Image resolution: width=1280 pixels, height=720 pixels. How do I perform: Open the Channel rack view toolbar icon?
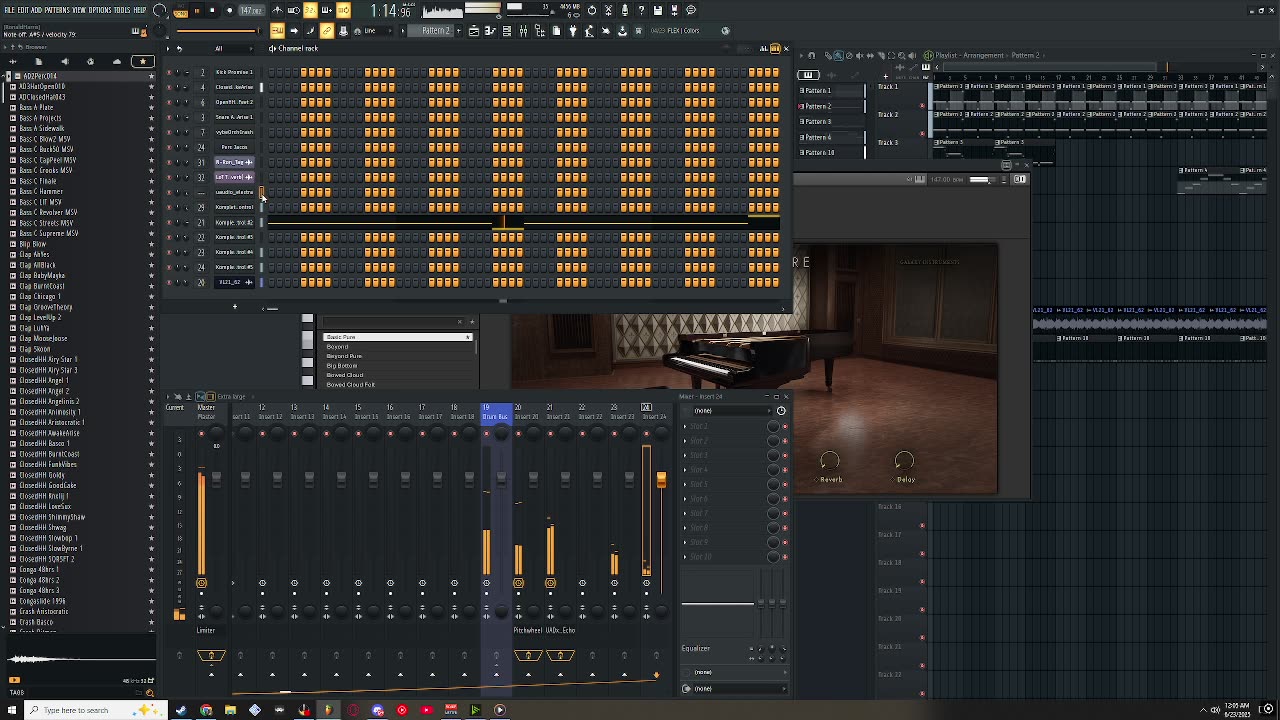(x=507, y=30)
